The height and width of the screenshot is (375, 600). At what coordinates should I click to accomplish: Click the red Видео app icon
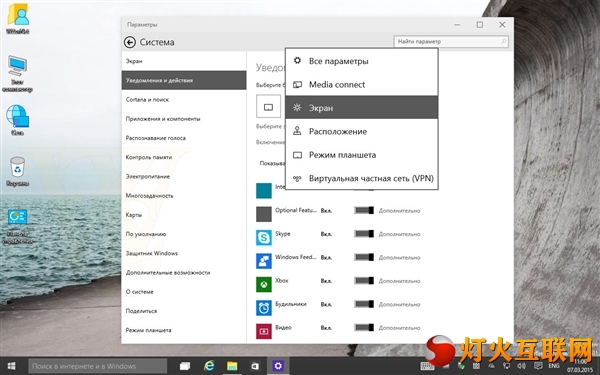264,331
